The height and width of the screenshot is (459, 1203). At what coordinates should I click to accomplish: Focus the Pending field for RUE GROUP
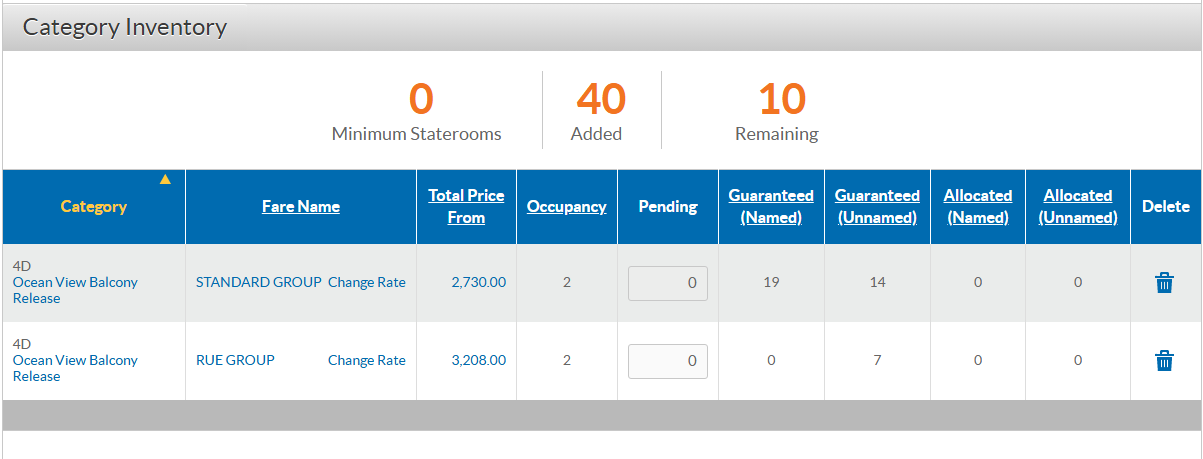(x=668, y=361)
